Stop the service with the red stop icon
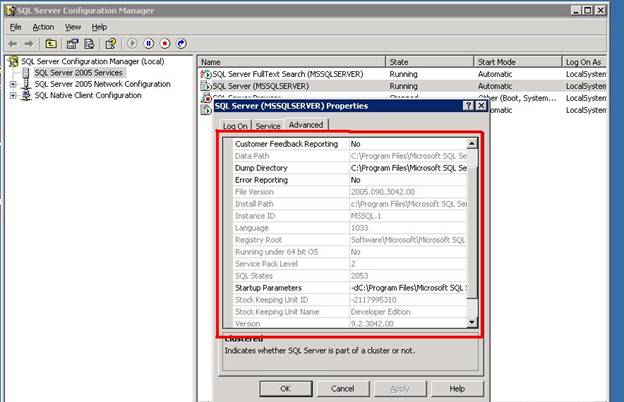 coord(165,43)
